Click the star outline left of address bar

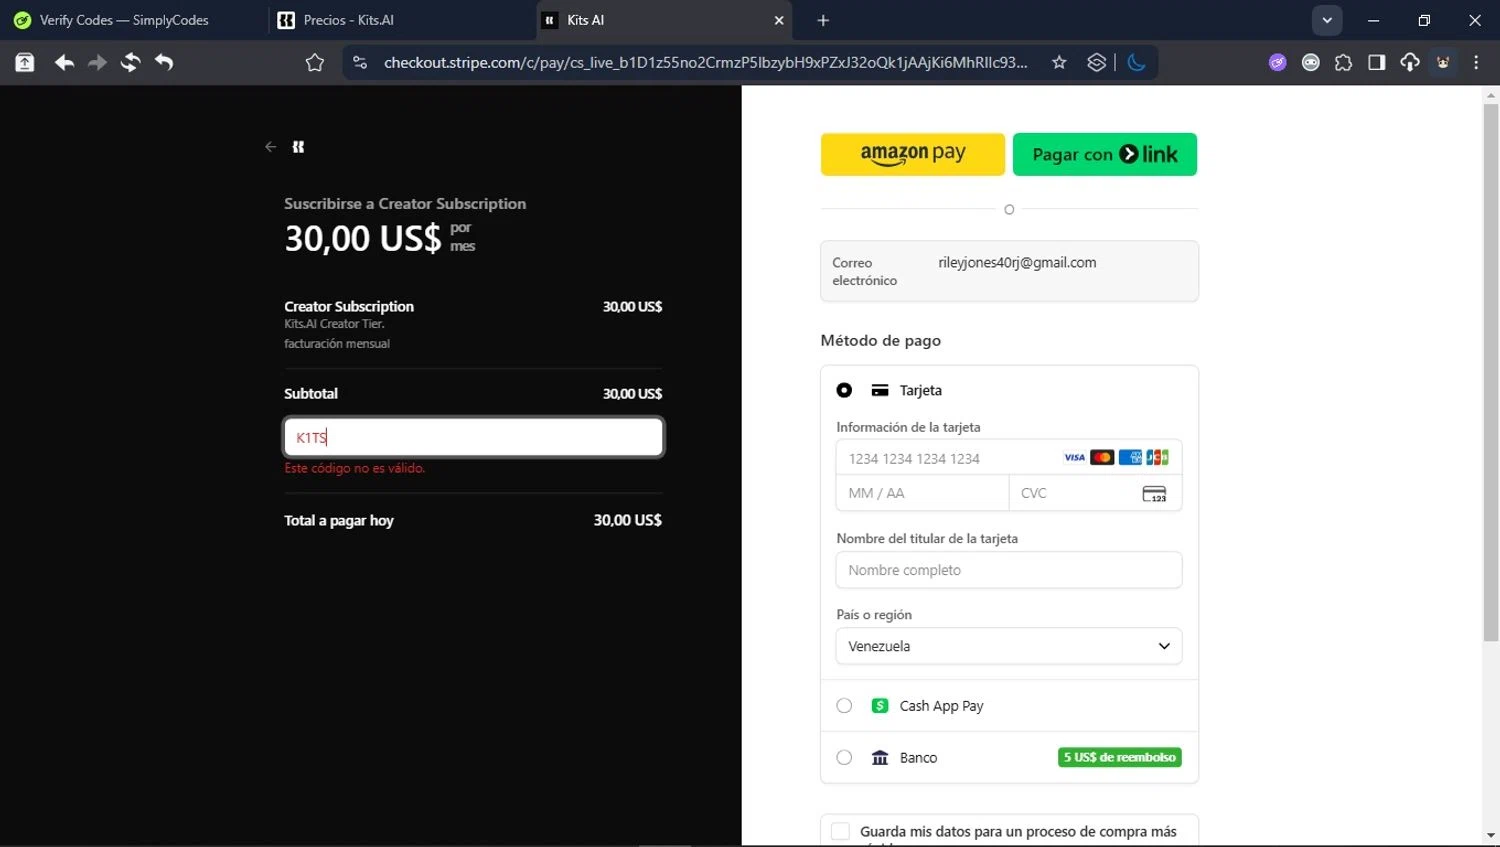click(315, 63)
